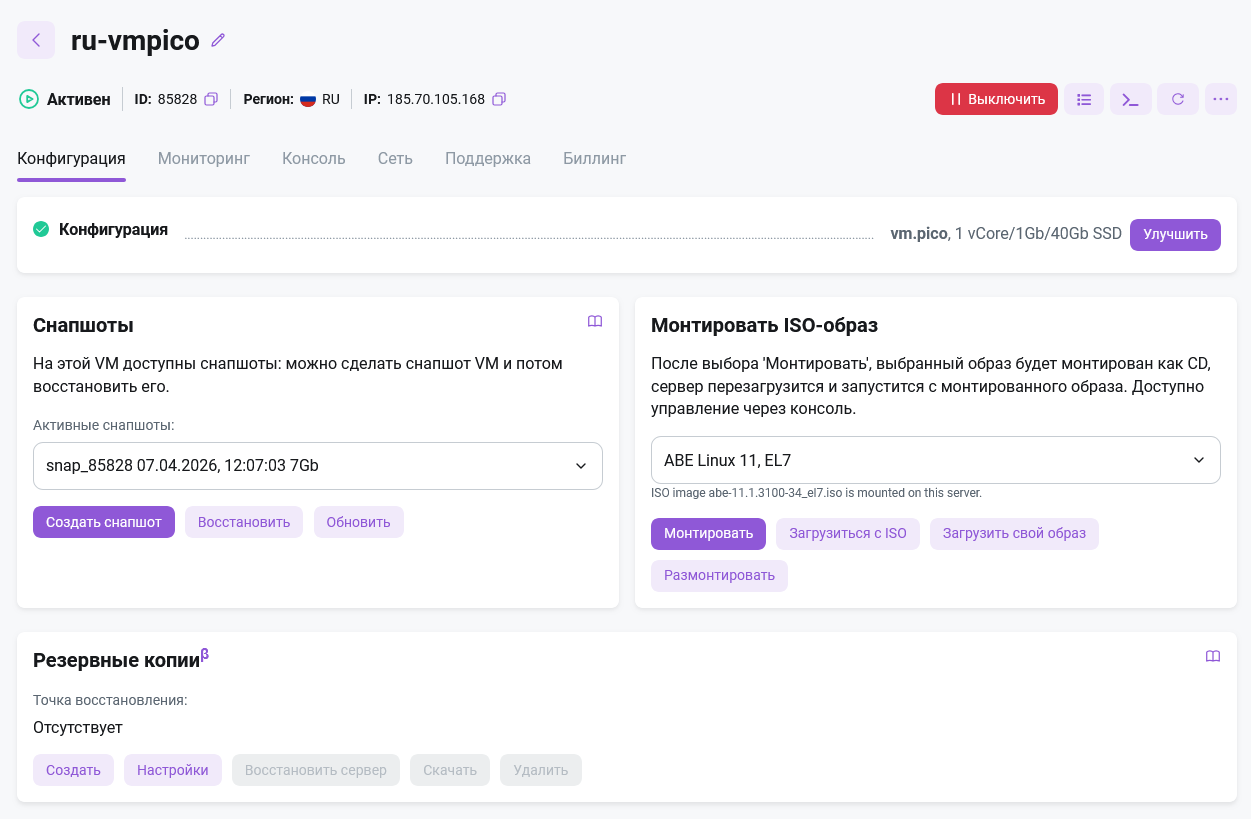The width and height of the screenshot is (1251, 819).
Task: Open backup Настройки button
Action: (173, 770)
